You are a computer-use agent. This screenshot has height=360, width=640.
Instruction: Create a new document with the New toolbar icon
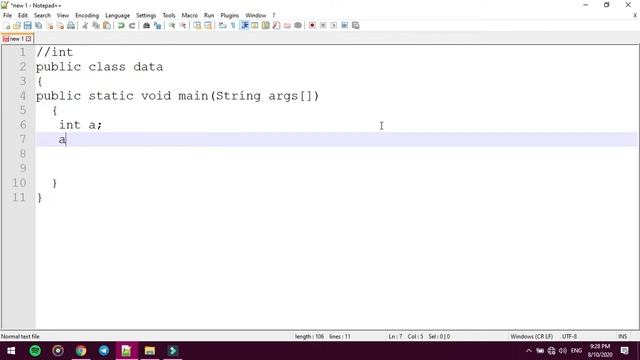click(7, 25)
